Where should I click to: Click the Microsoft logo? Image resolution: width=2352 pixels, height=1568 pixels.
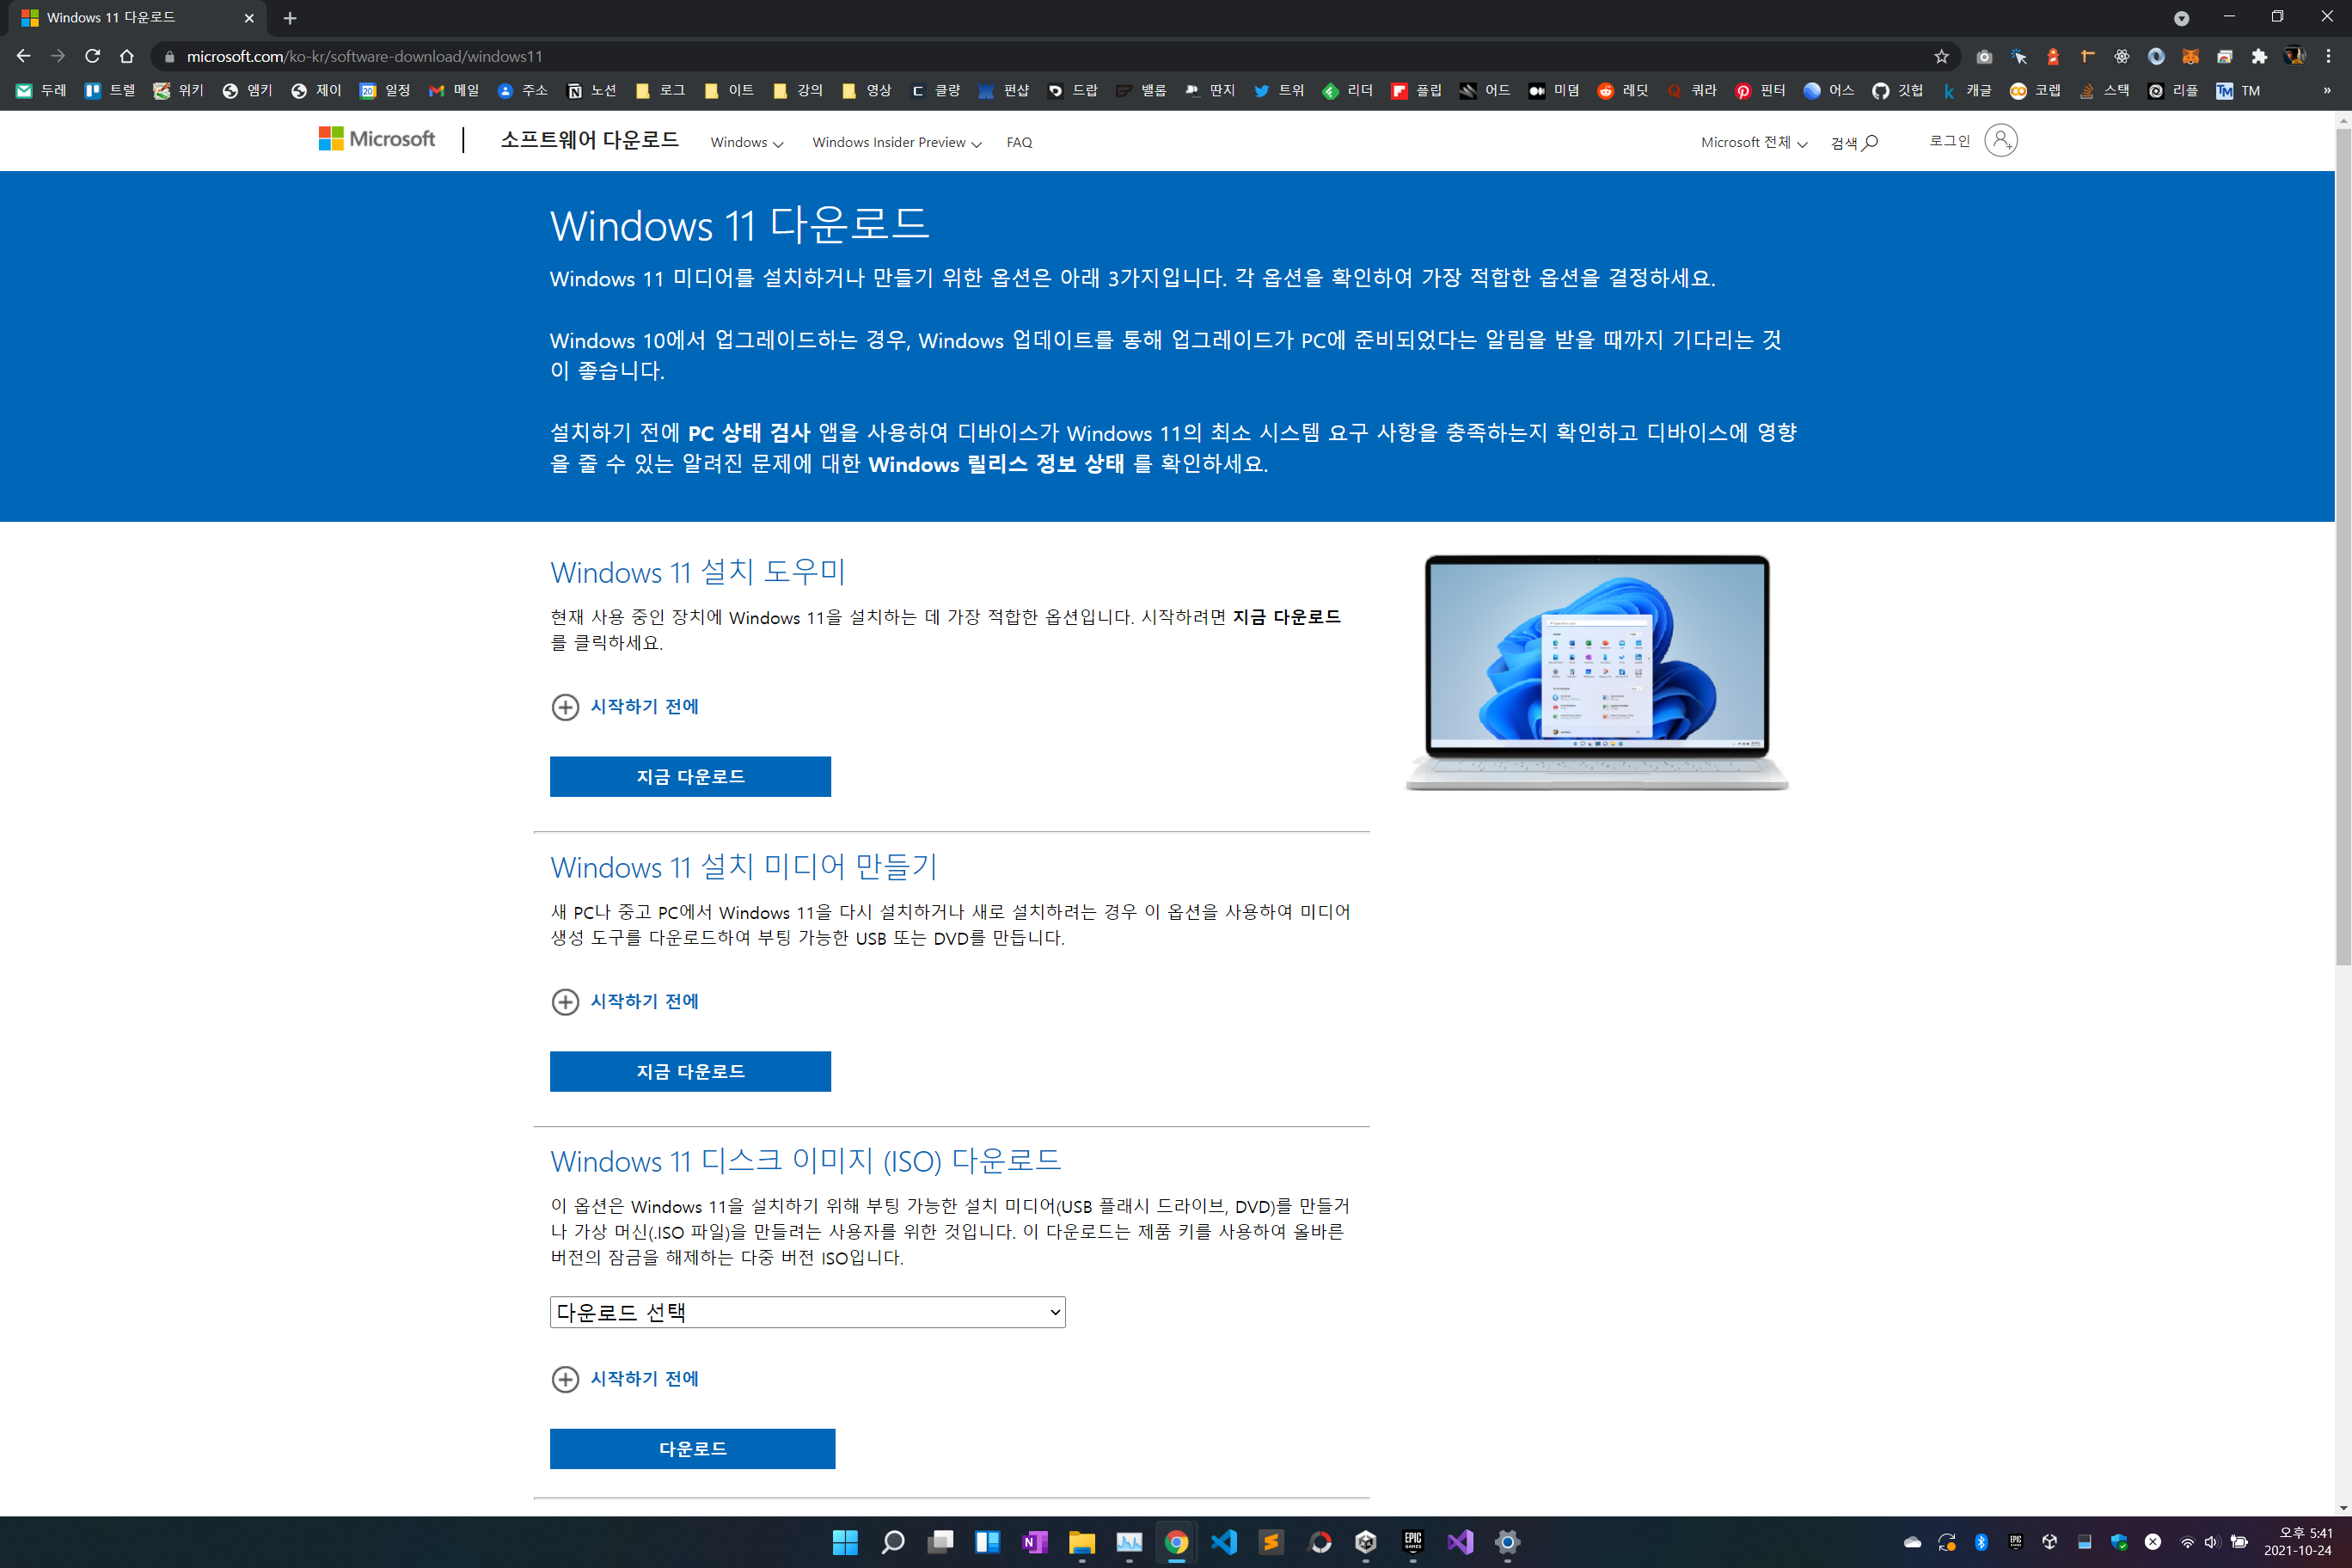click(377, 139)
